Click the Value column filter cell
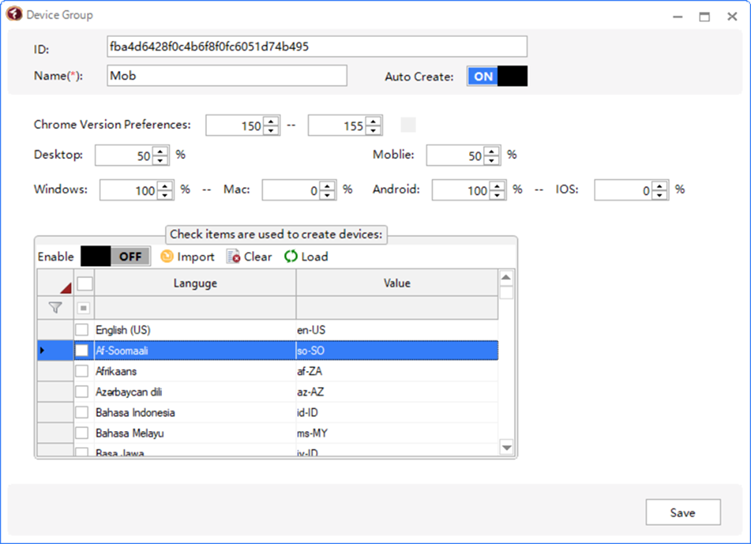Viewport: 751px width, 544px height. [397, 308]
